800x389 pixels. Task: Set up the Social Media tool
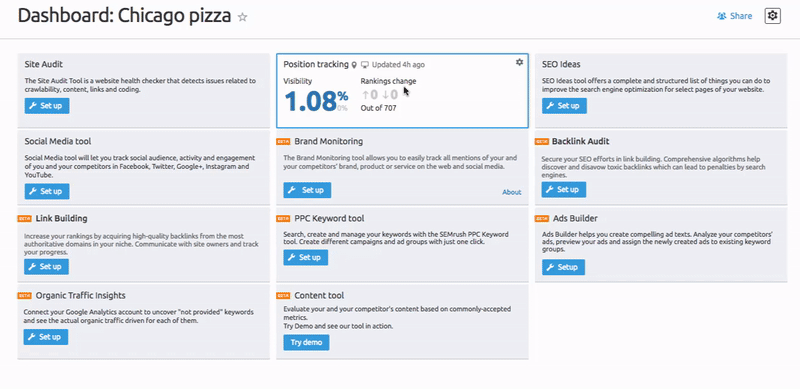pyautogui.click(x=47, y=191)
